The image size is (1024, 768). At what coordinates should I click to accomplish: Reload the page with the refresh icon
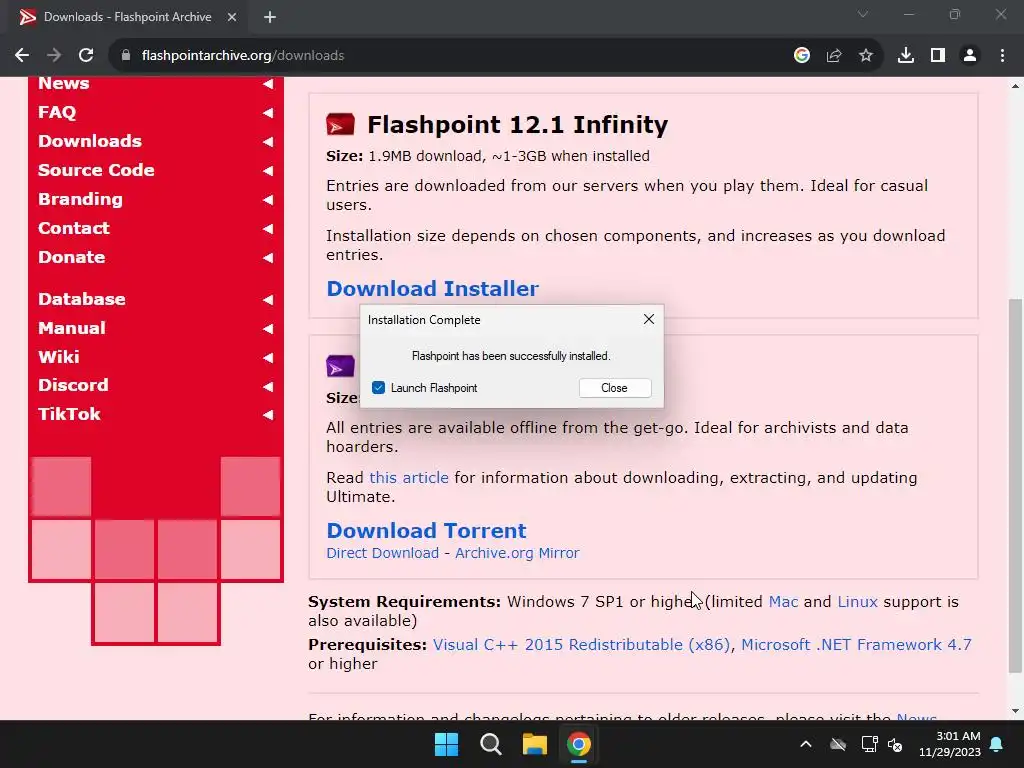86,56
